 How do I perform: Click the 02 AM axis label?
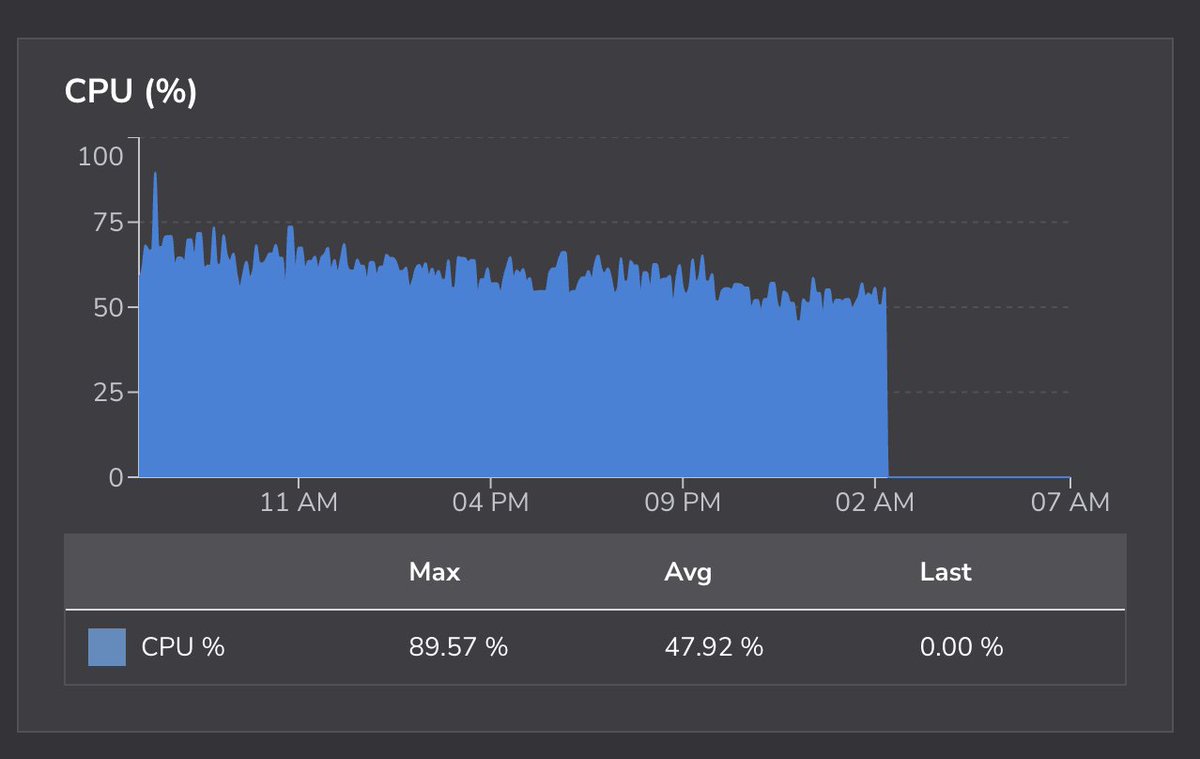[x=875, y=502]
